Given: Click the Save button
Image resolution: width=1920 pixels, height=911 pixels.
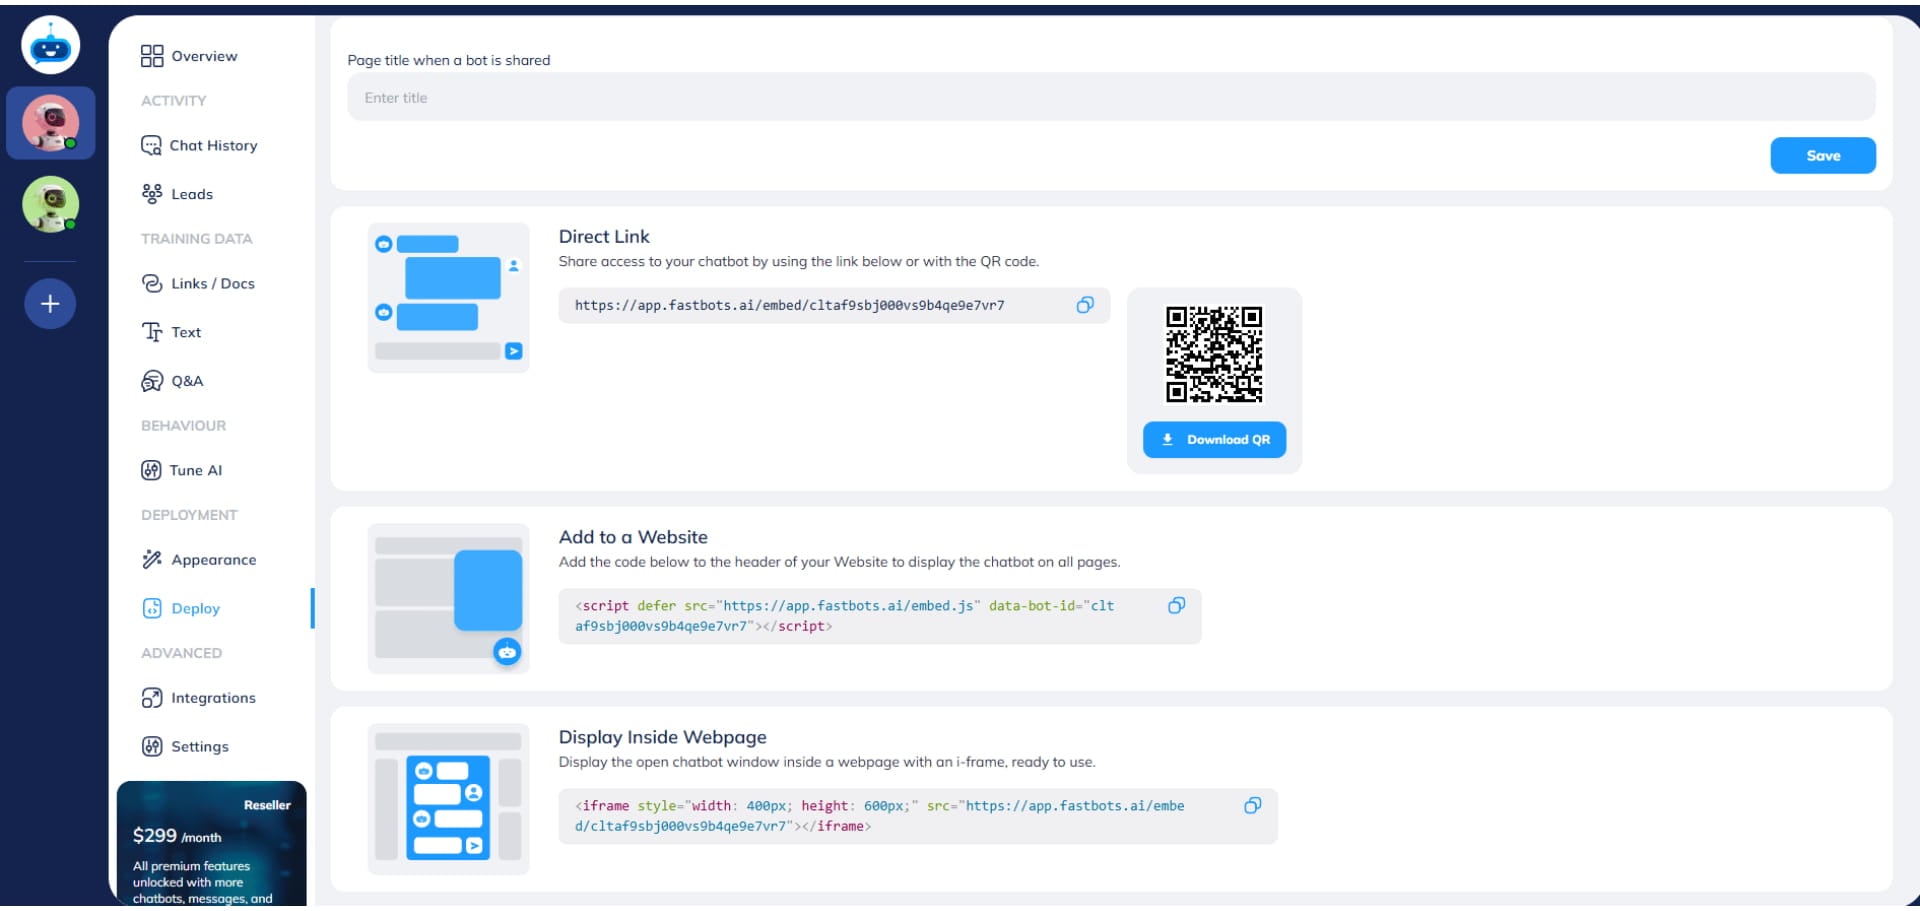Looking at the screenshot, I should [x=1823, y=155].
